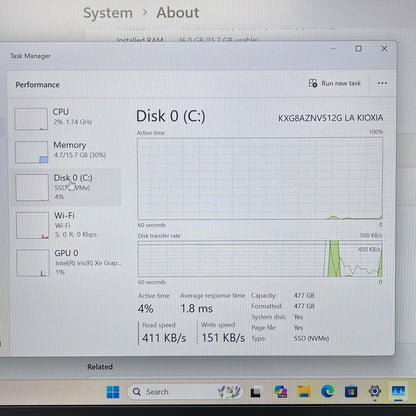Click the Related heading in Settings
Image resolution: width=416 pixels, height=416 pixels.
click(100, 367)
